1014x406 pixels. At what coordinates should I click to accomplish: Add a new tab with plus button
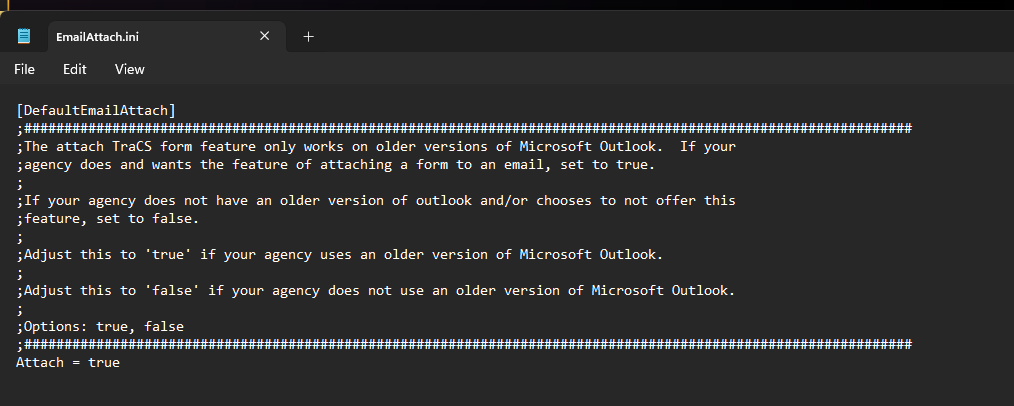click(x=308, y=36)
